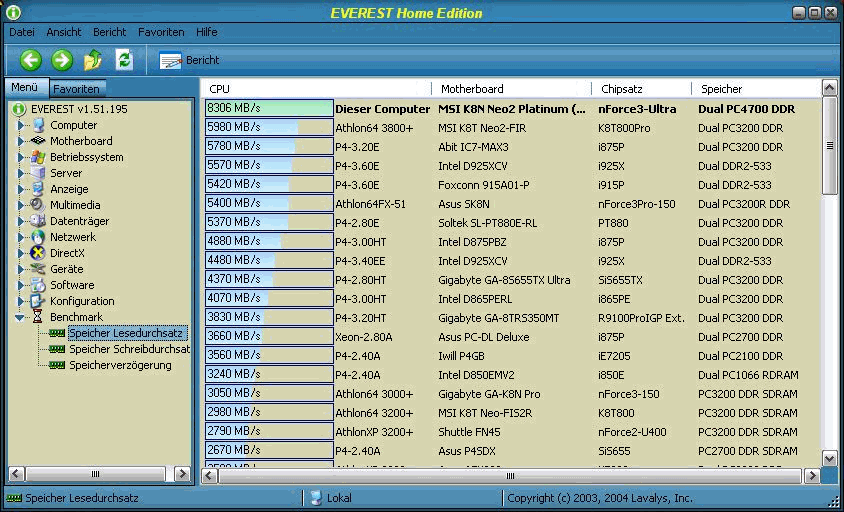This screenshot has height=512, width=844.
Task: Click the 2670 MB/s result bar
Action: (269, 450)
